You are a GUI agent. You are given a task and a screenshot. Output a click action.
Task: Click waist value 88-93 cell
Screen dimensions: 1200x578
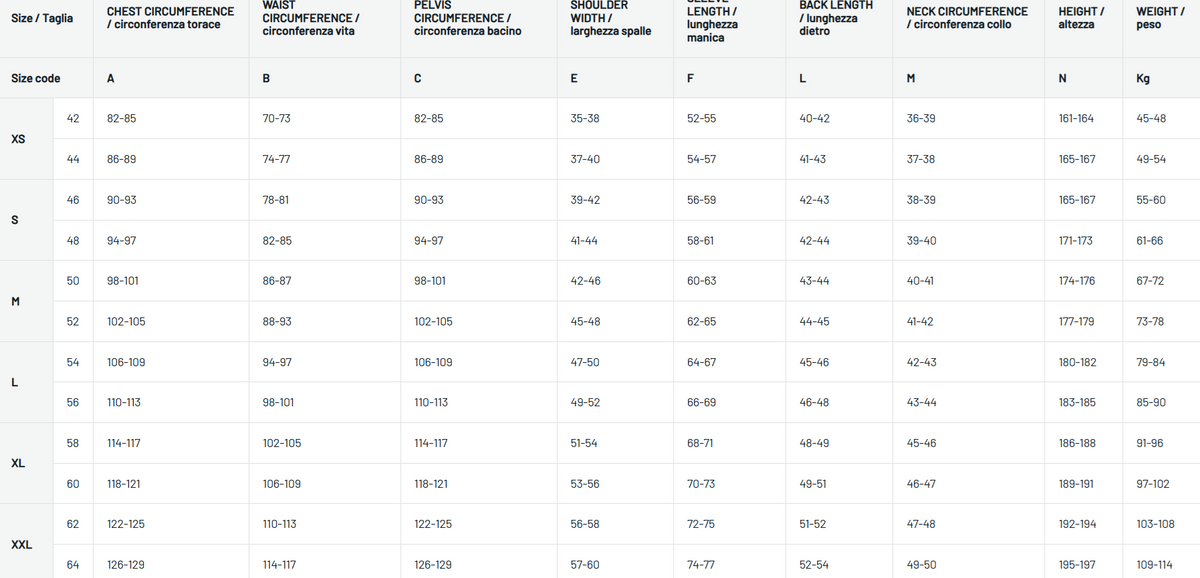click(277, 322)
